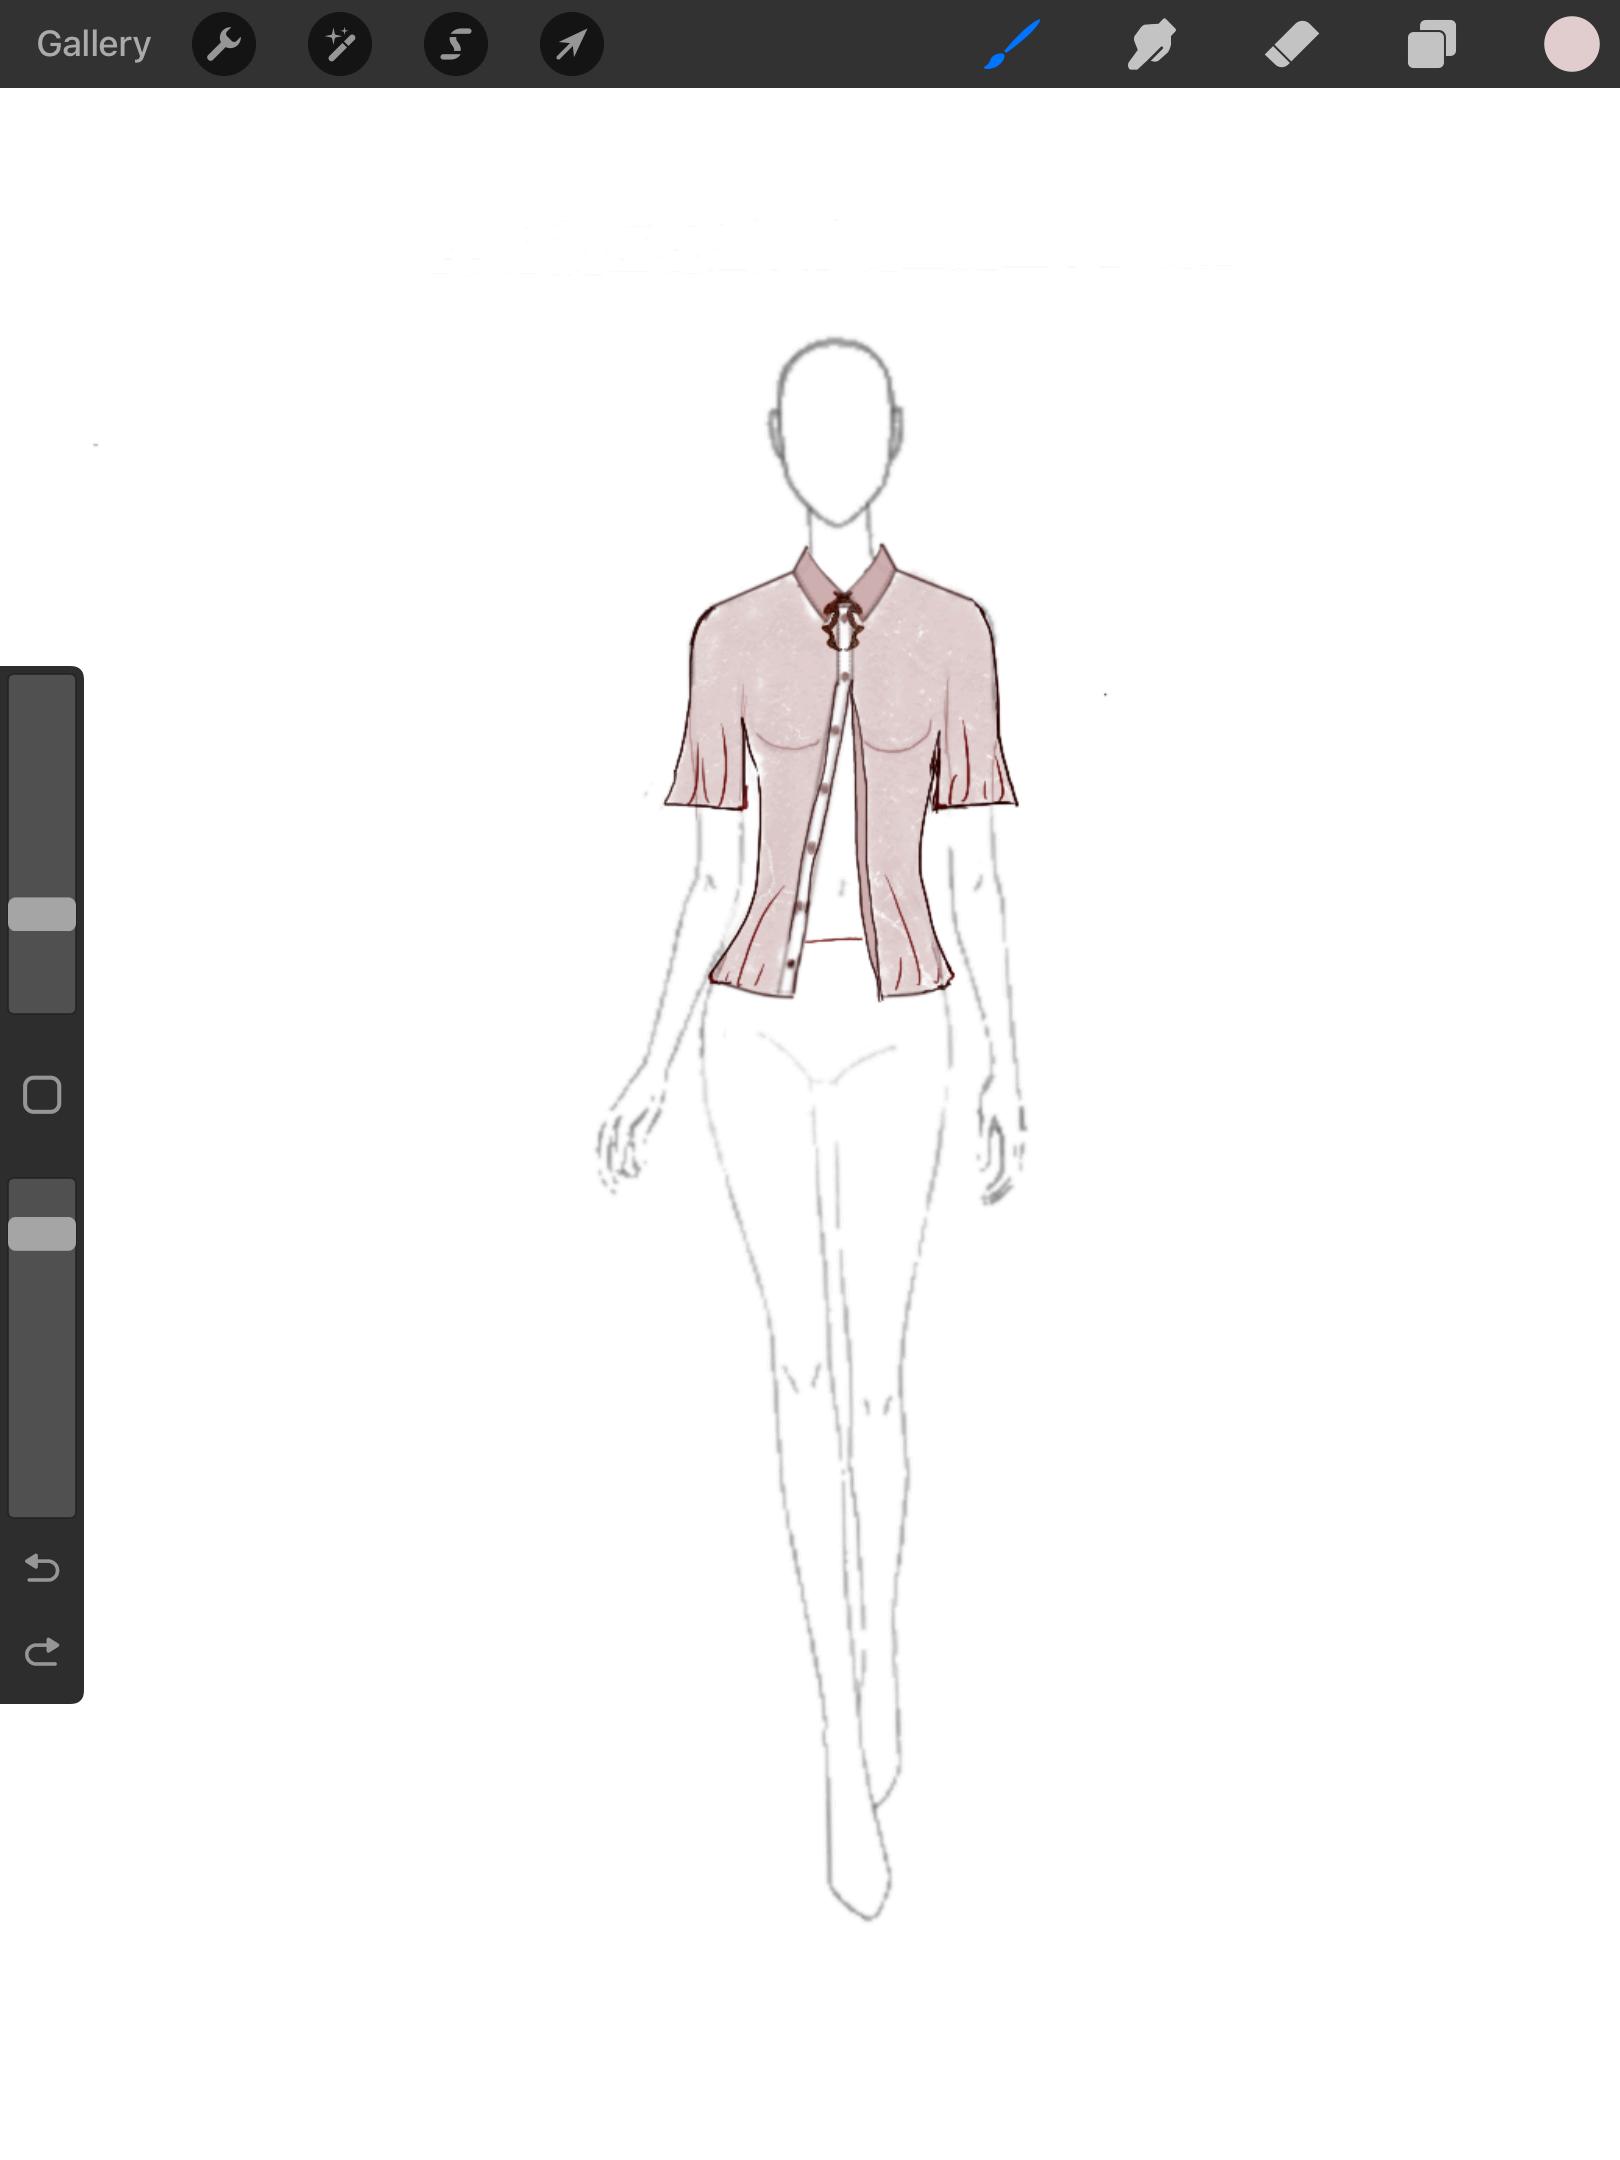Select the Eraser tool
Viewport: 1620px width, 2160px height.
(1291, 44)
